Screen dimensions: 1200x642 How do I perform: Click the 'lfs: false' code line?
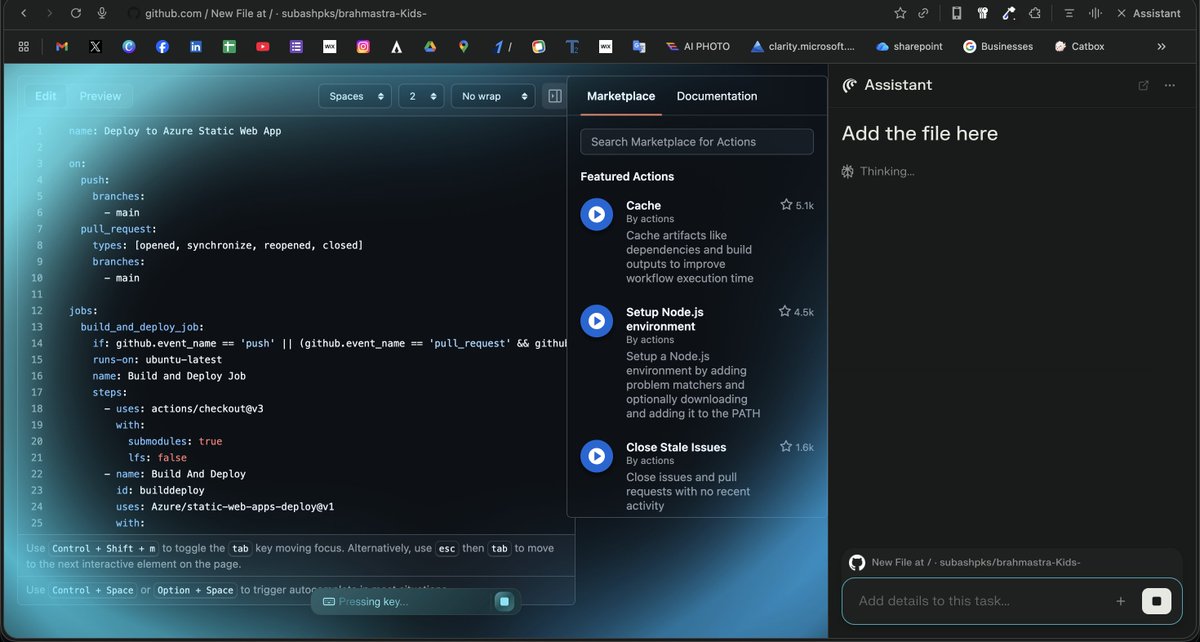pos(157,457)
